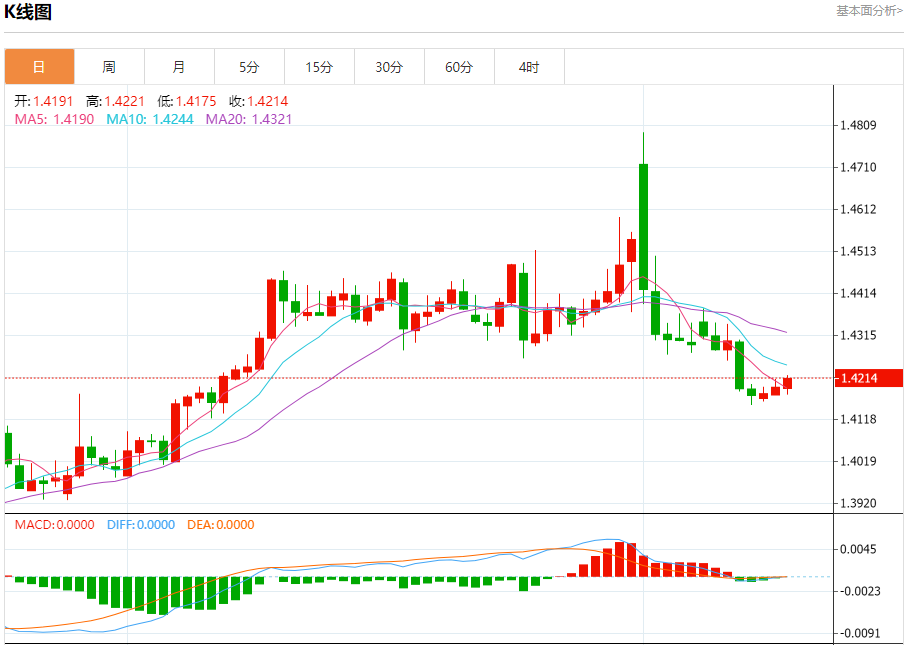
Task: Select the 日 daily chart tab
Action: 39,67
